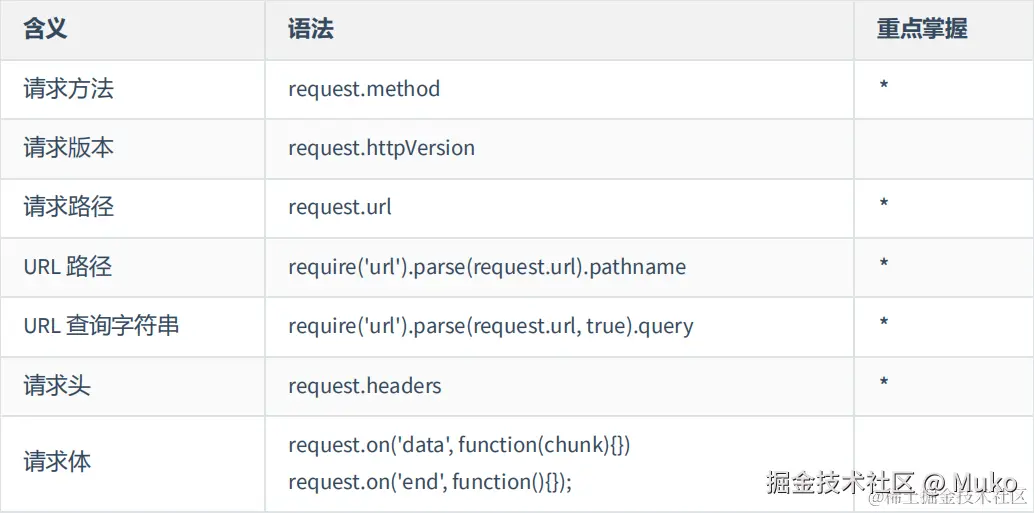Click the asterisk in the 请求方法 row
The image size is (1034, 513).
point(884,87)
